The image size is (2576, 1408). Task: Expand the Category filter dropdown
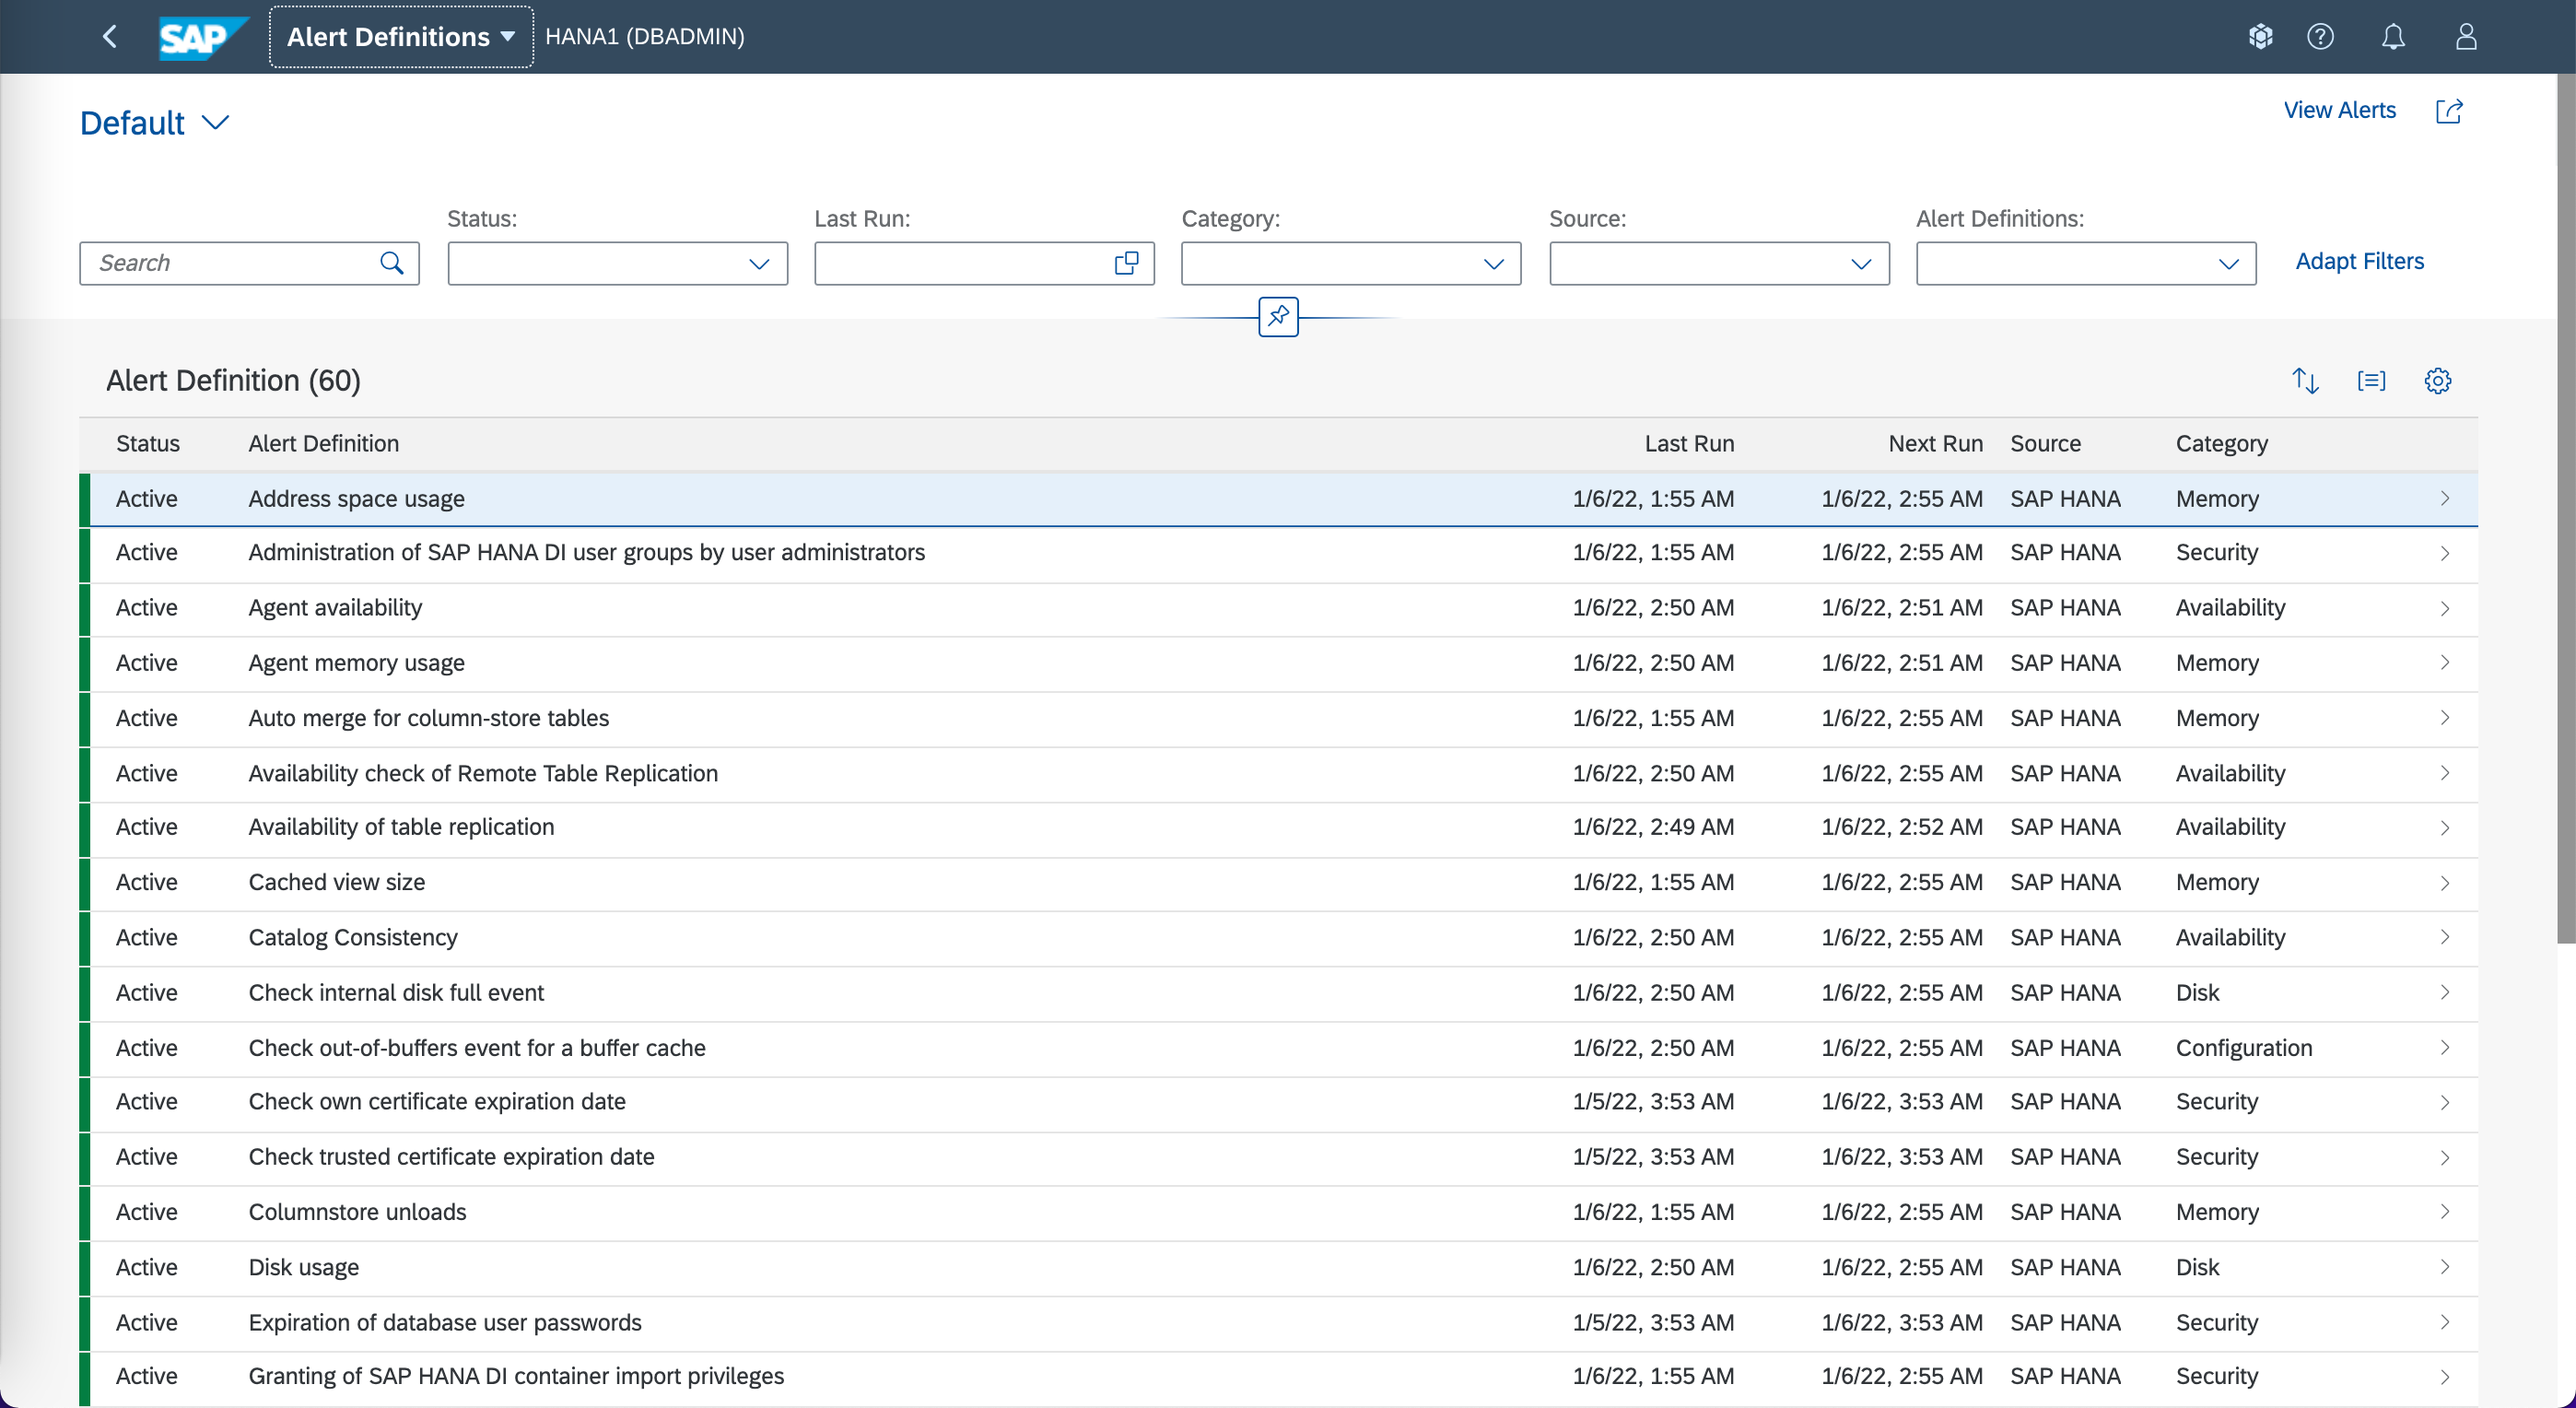point(1493,264)
